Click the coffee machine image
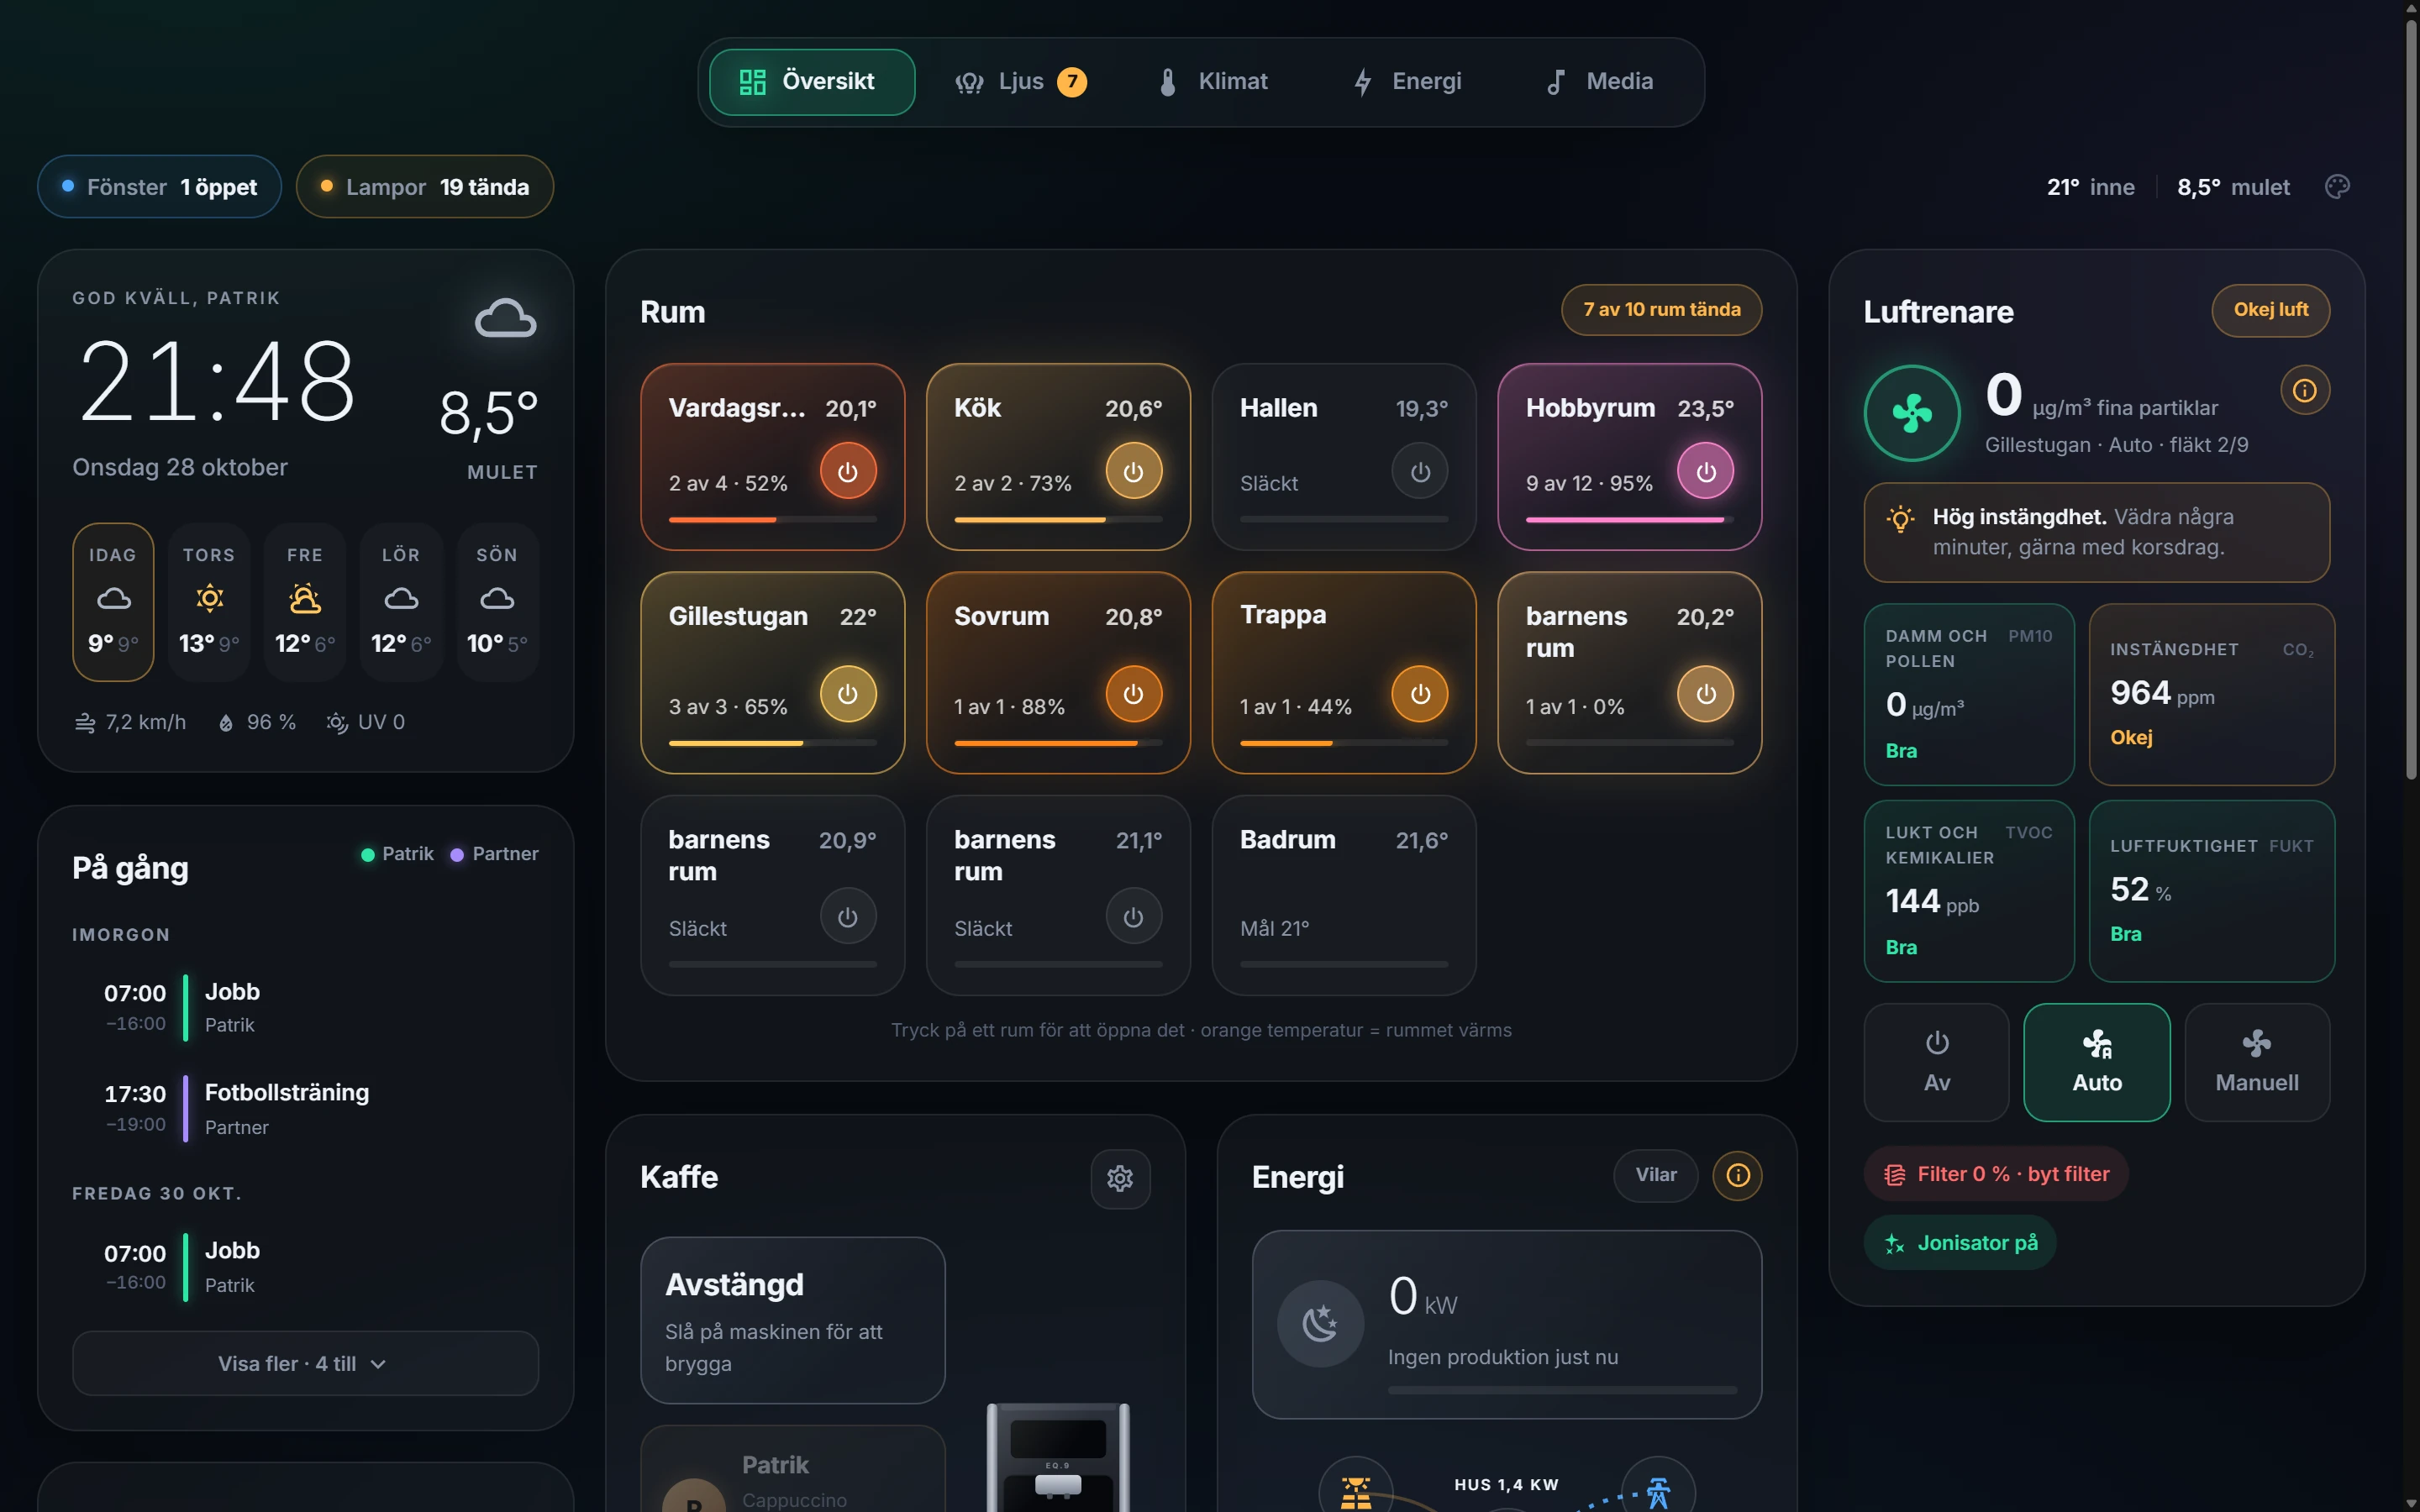The width and height of the screenshot is (2420, 1512). (1058, 1457)
